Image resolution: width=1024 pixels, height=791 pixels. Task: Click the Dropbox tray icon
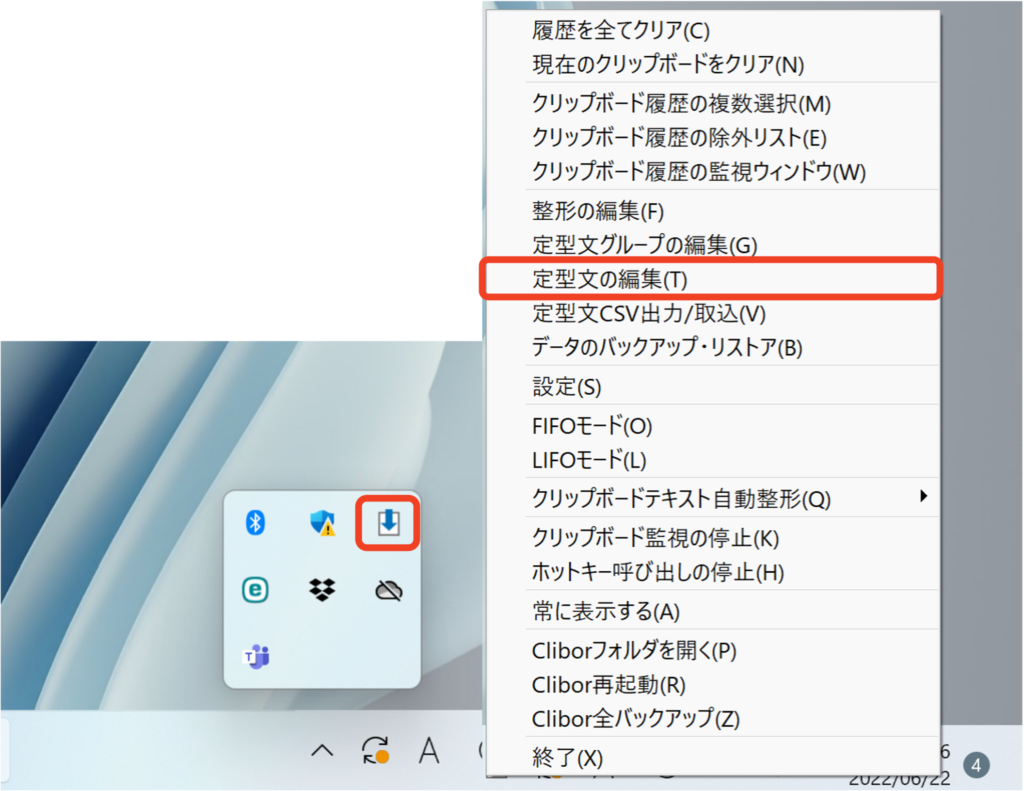tap(322, 590)
